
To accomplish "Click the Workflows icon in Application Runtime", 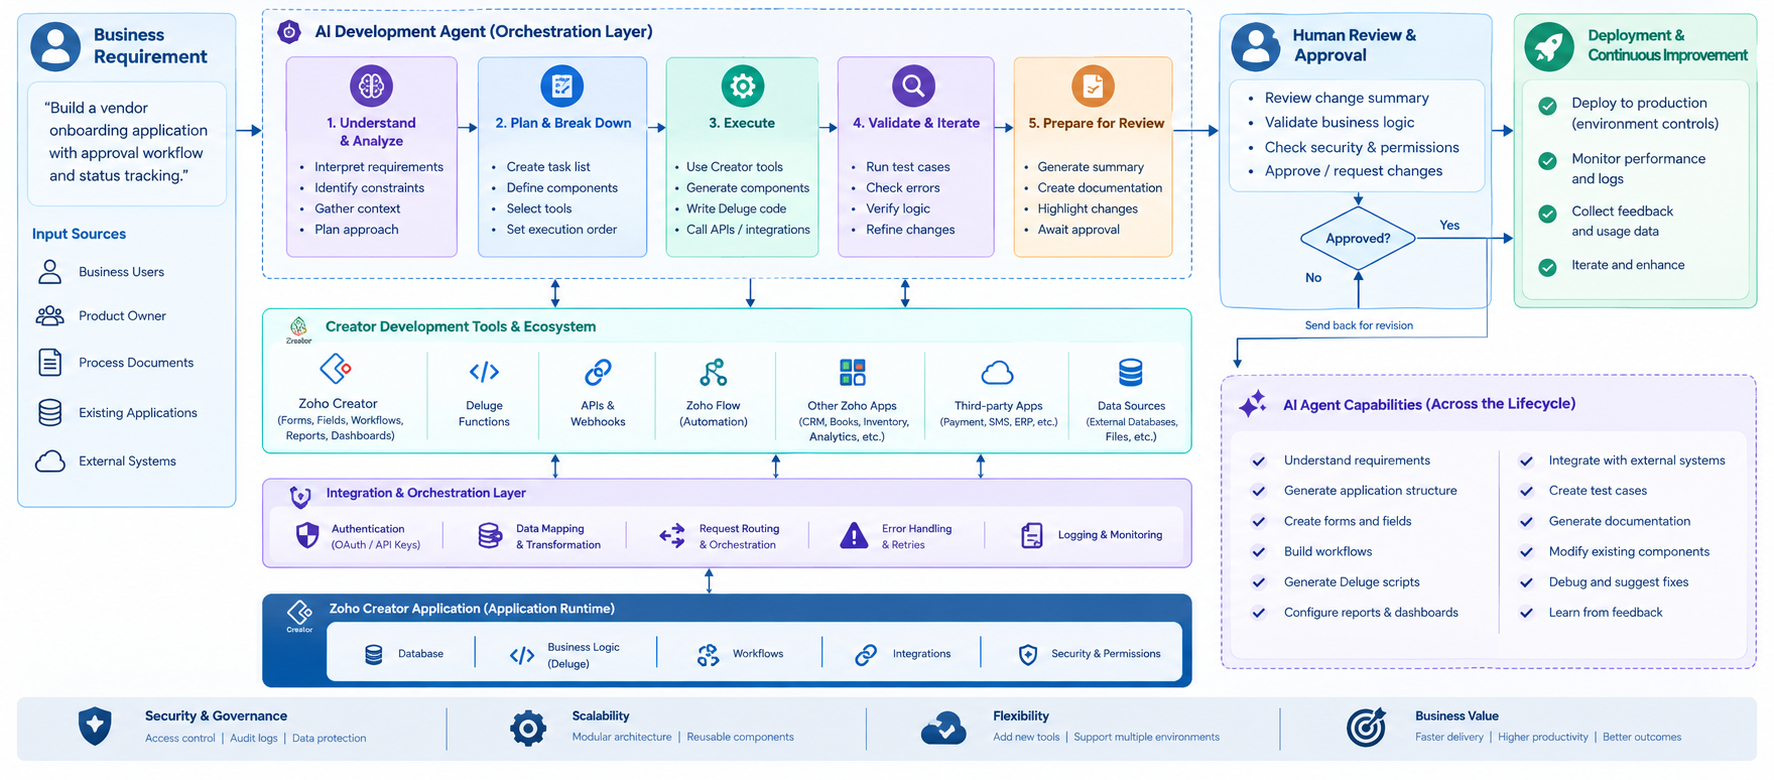I will (x=708, y=655).
